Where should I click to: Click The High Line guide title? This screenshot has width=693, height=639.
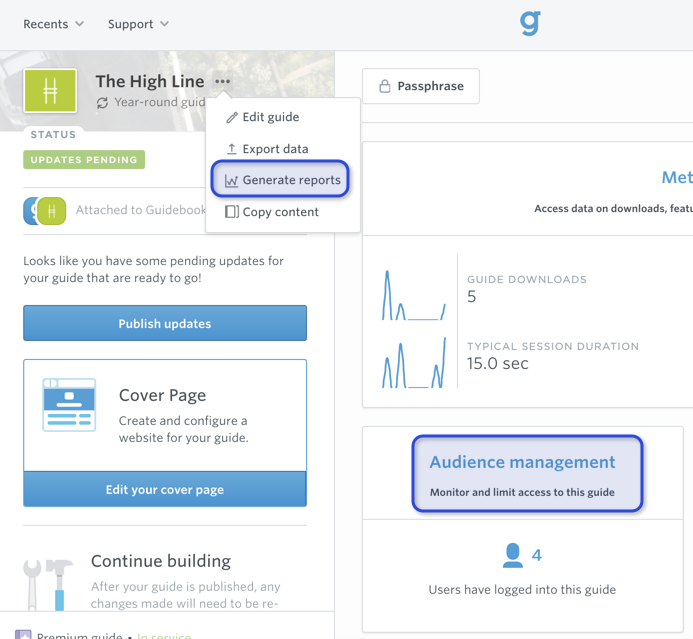coord(150,81)
